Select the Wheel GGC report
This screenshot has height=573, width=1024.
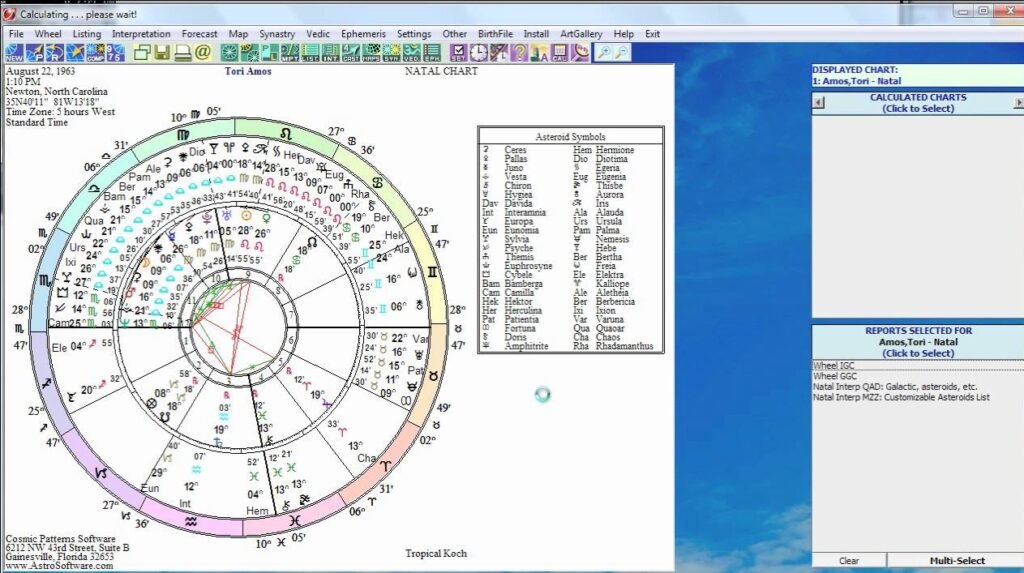point(835,376)
